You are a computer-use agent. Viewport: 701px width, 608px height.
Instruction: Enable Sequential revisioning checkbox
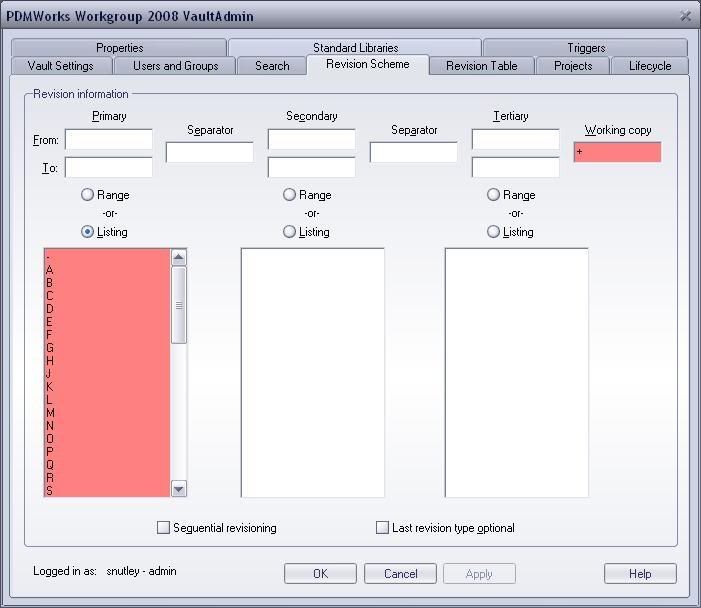point(164,528)
